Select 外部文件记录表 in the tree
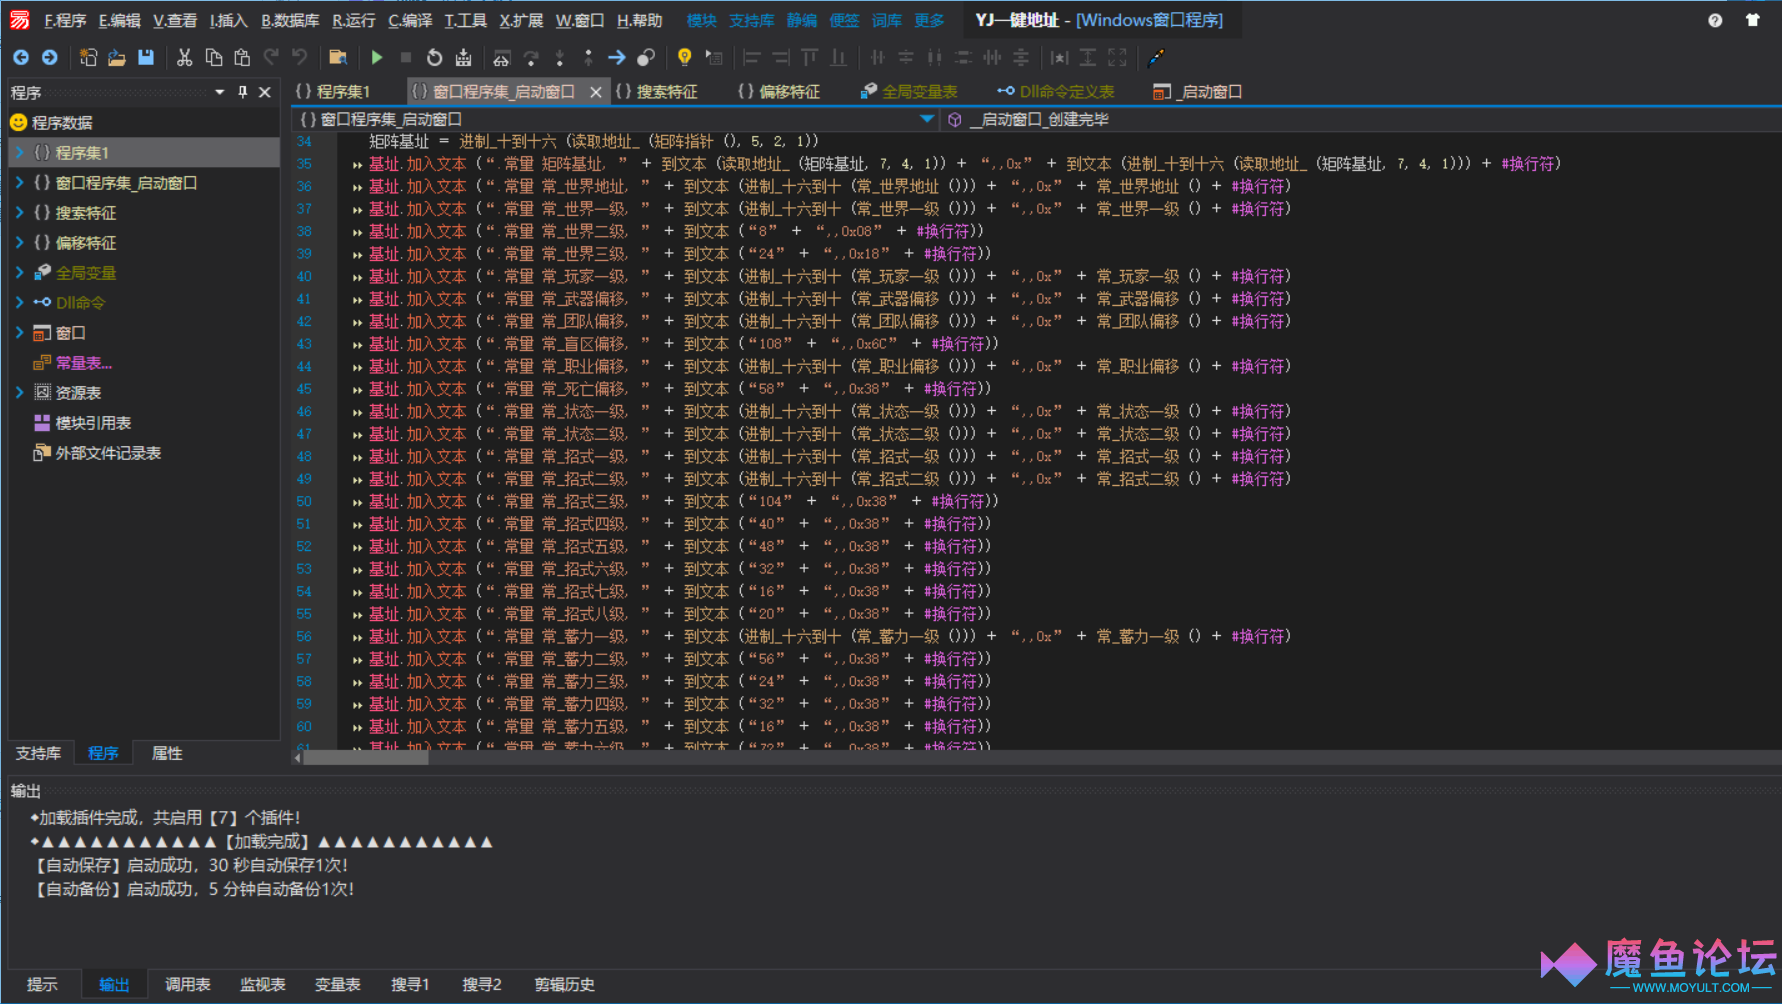Image resolution: width=1782 pixels, height=1004 pixels. (108, 453)
